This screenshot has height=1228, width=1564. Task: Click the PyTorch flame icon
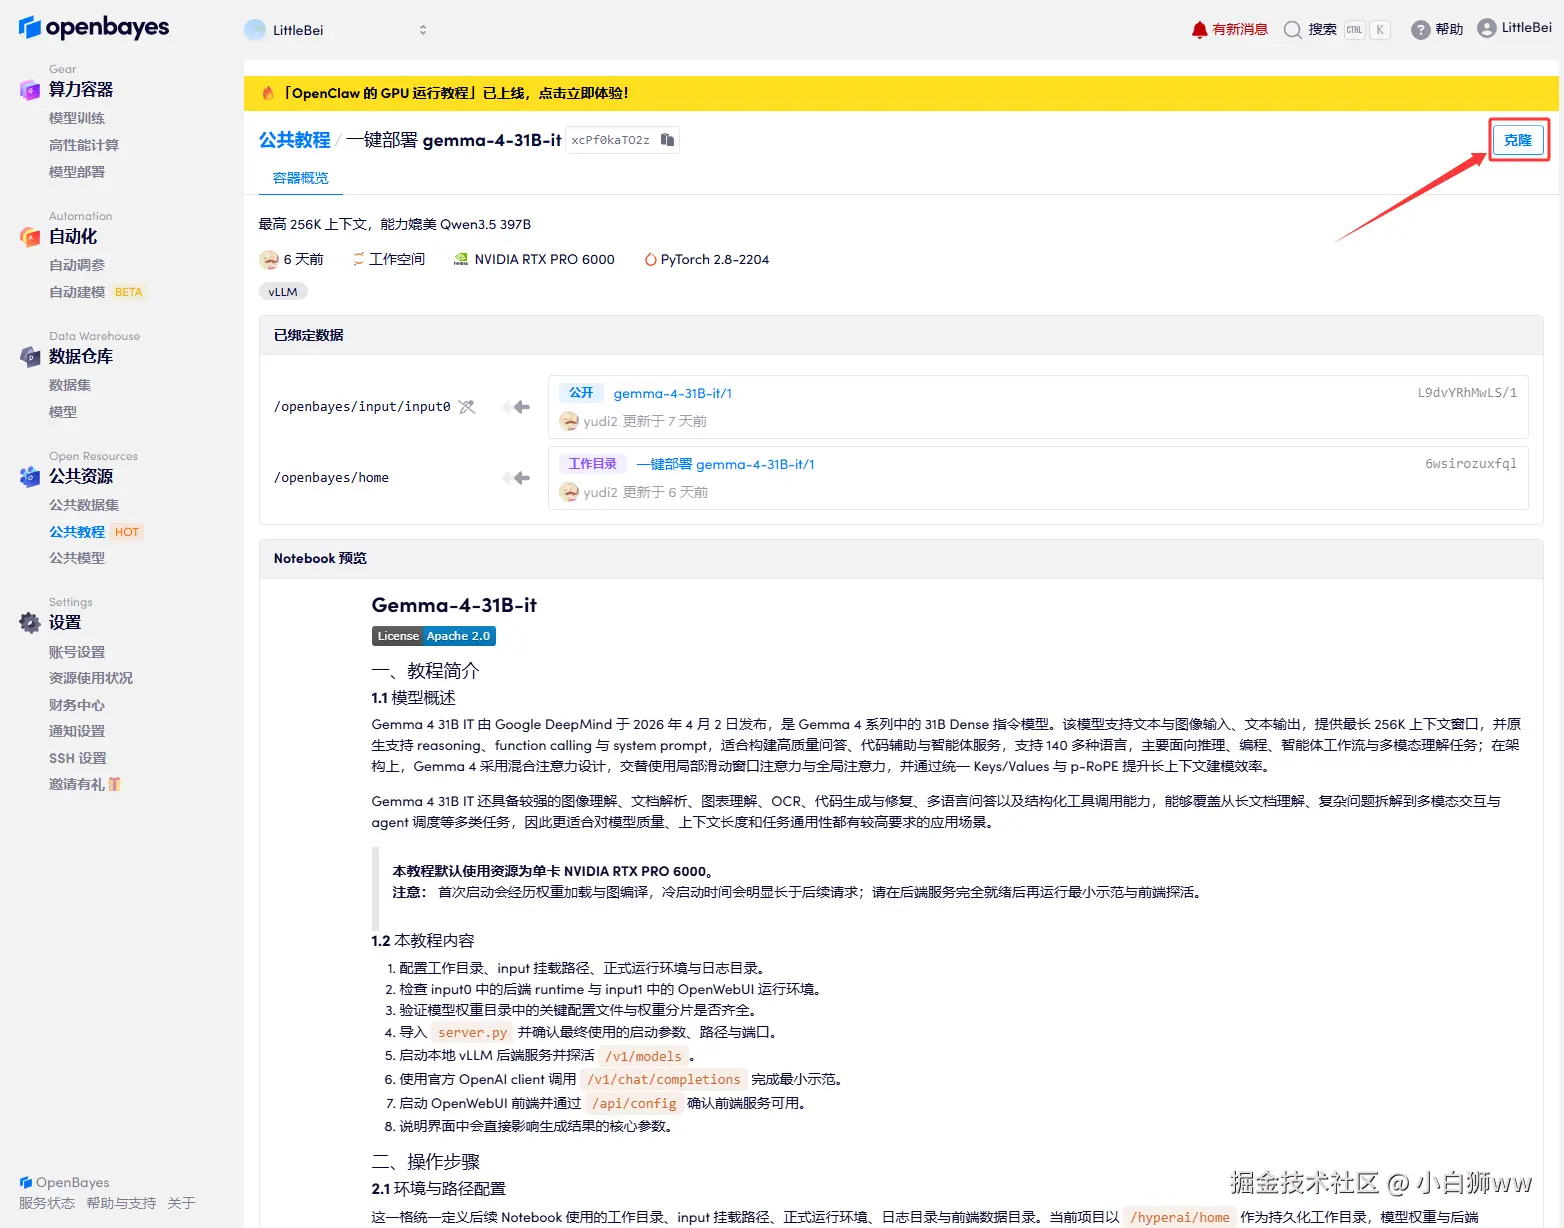click(x=651, y=259)
